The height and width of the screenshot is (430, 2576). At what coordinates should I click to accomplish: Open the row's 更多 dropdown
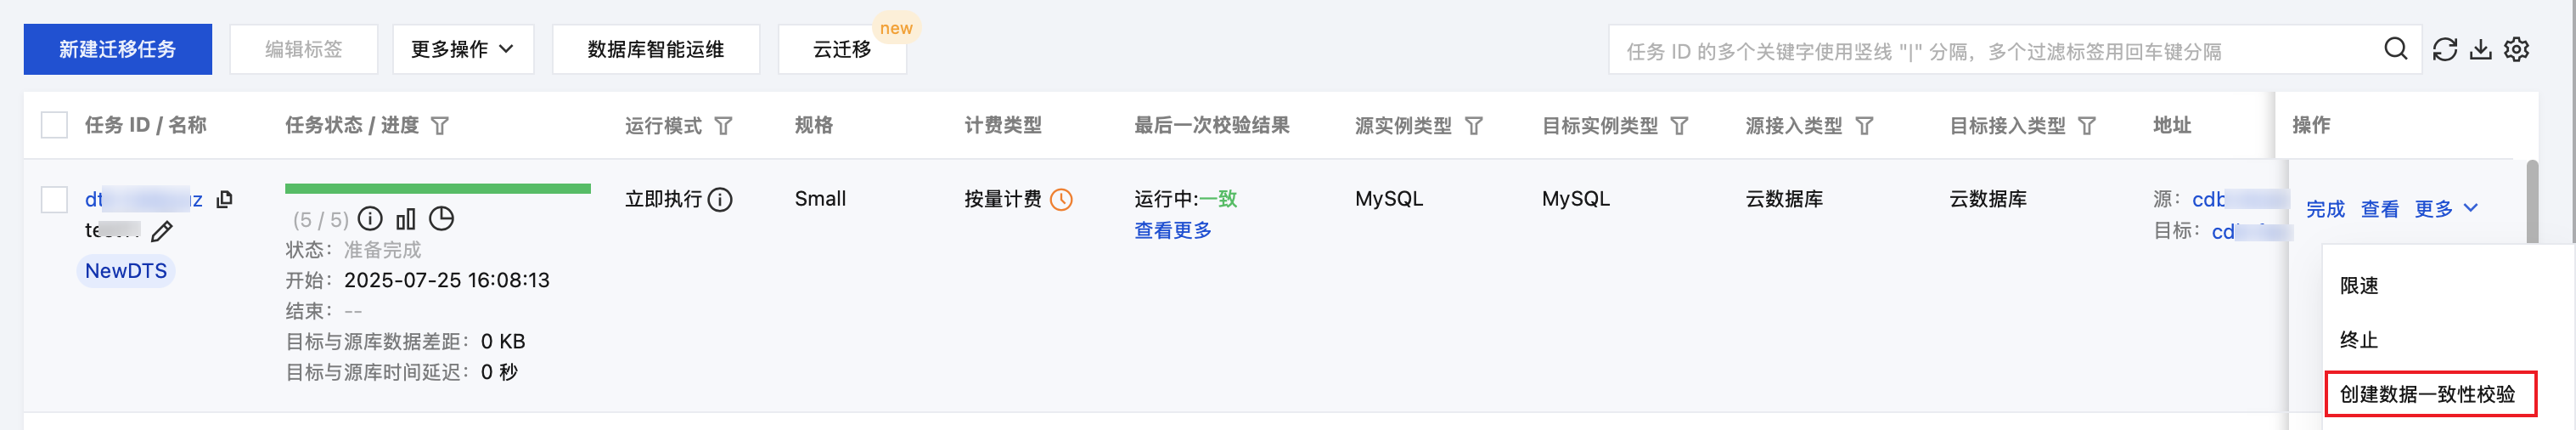click(2446, 209)
